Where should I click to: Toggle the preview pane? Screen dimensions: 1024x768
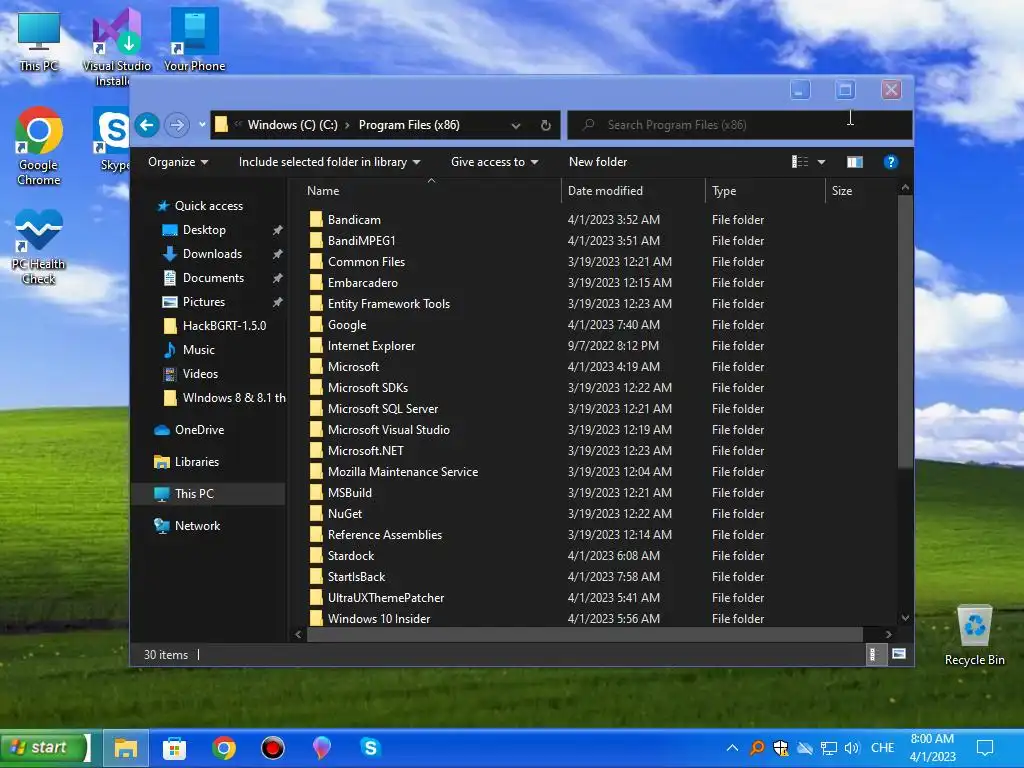[x=855, y=162]
